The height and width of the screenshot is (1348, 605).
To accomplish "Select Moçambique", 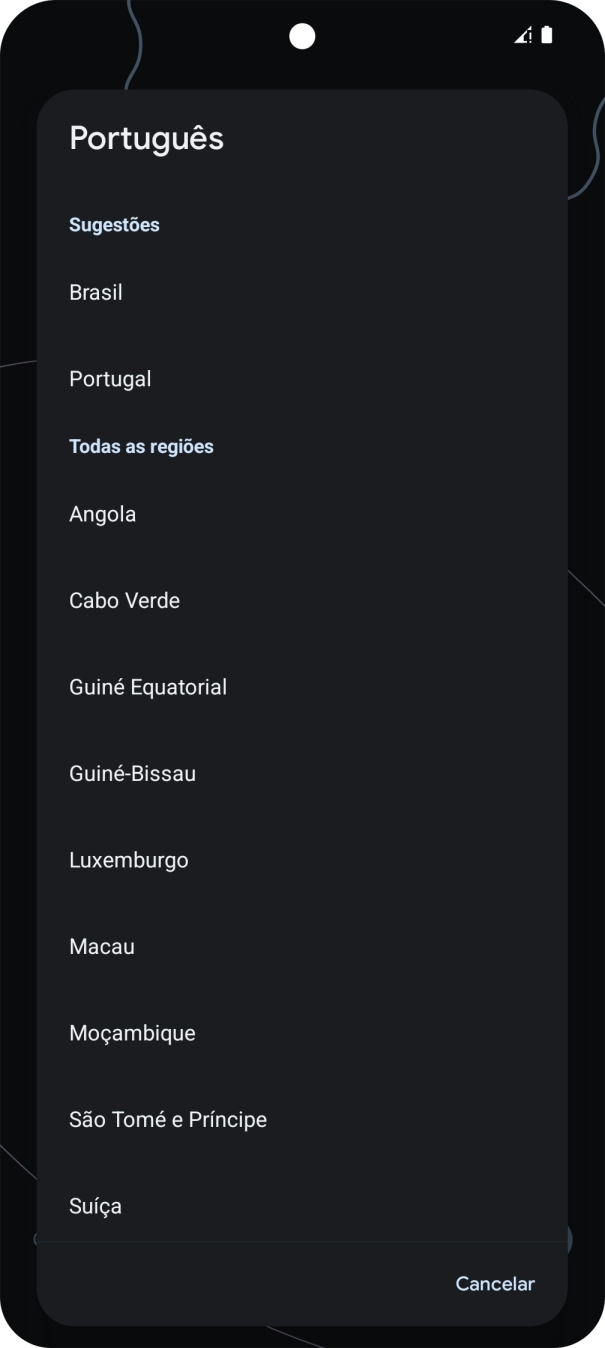I will click(x=132, y=1032).
